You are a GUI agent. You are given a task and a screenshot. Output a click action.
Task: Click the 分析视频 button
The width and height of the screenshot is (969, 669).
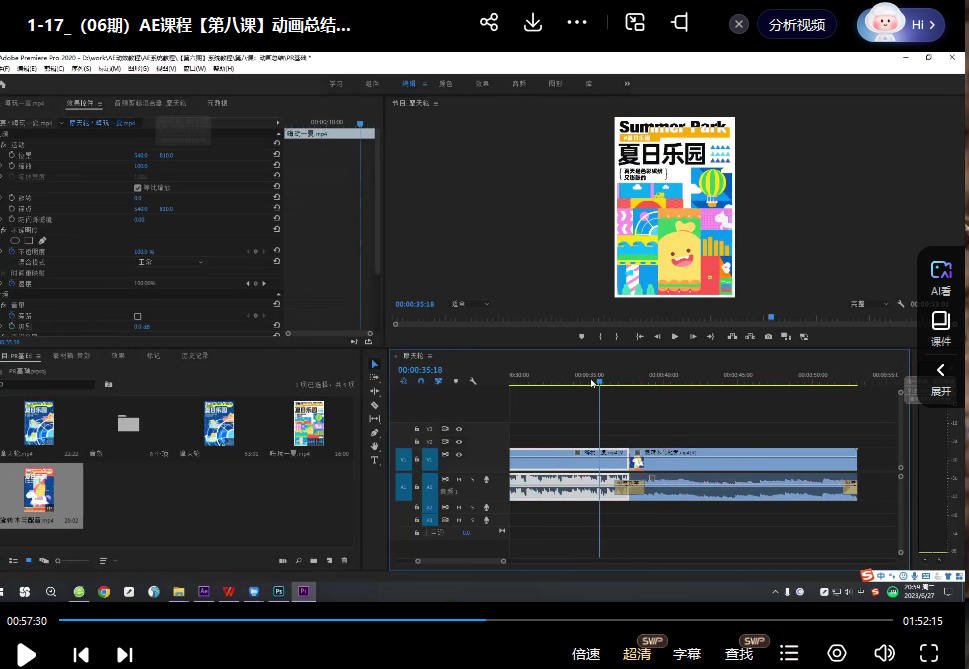point(797,25)
